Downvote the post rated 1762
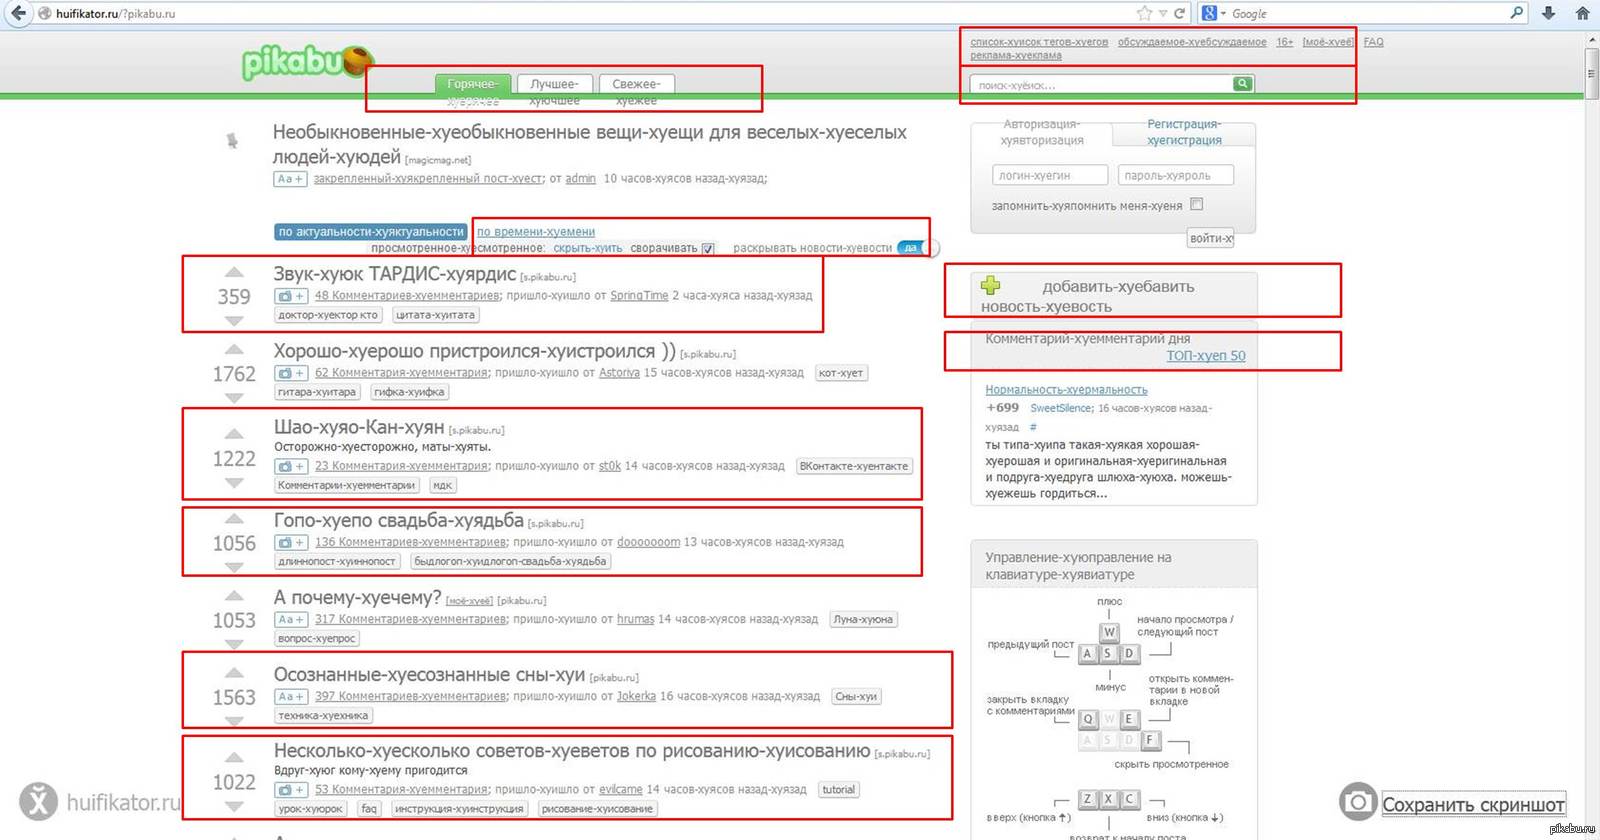The image size is (1600, 840). (x=234, y=398)
